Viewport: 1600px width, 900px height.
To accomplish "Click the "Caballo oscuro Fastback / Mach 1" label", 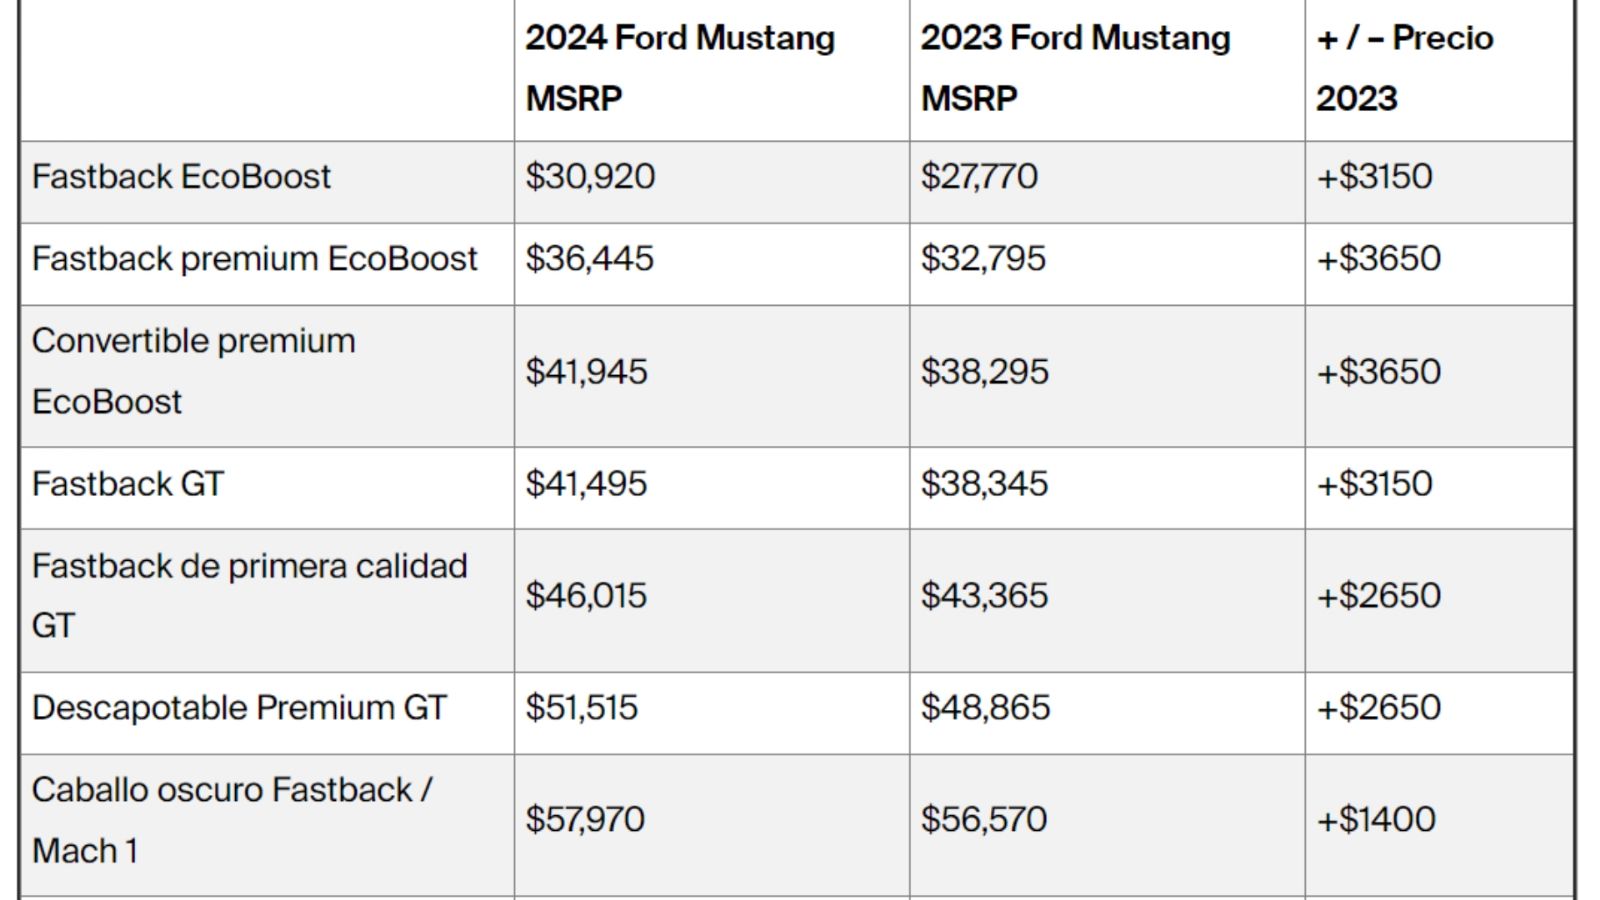I will [x=232, y=820].
